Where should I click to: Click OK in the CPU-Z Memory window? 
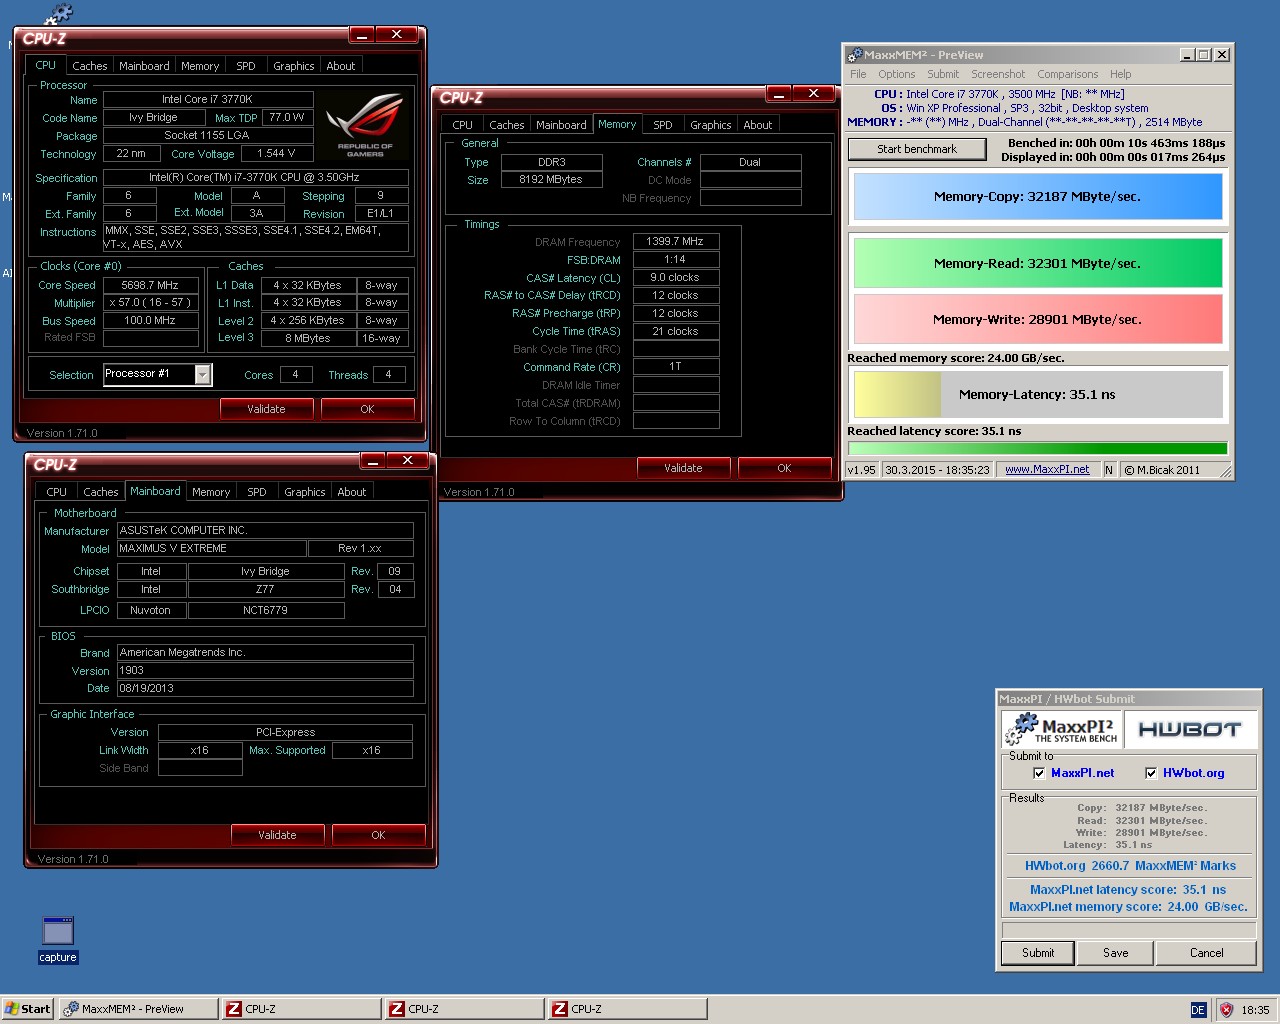784,468
